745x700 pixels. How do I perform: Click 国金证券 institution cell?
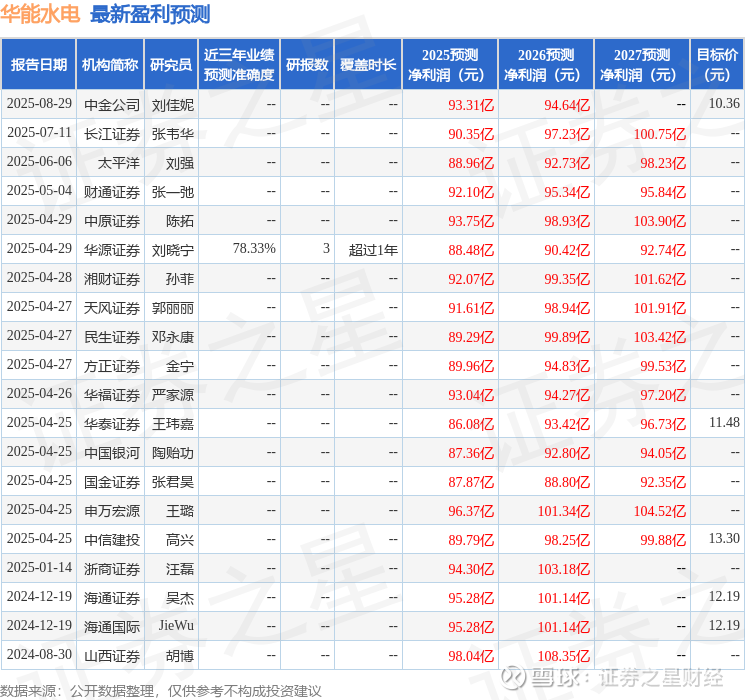pos(112,482)
